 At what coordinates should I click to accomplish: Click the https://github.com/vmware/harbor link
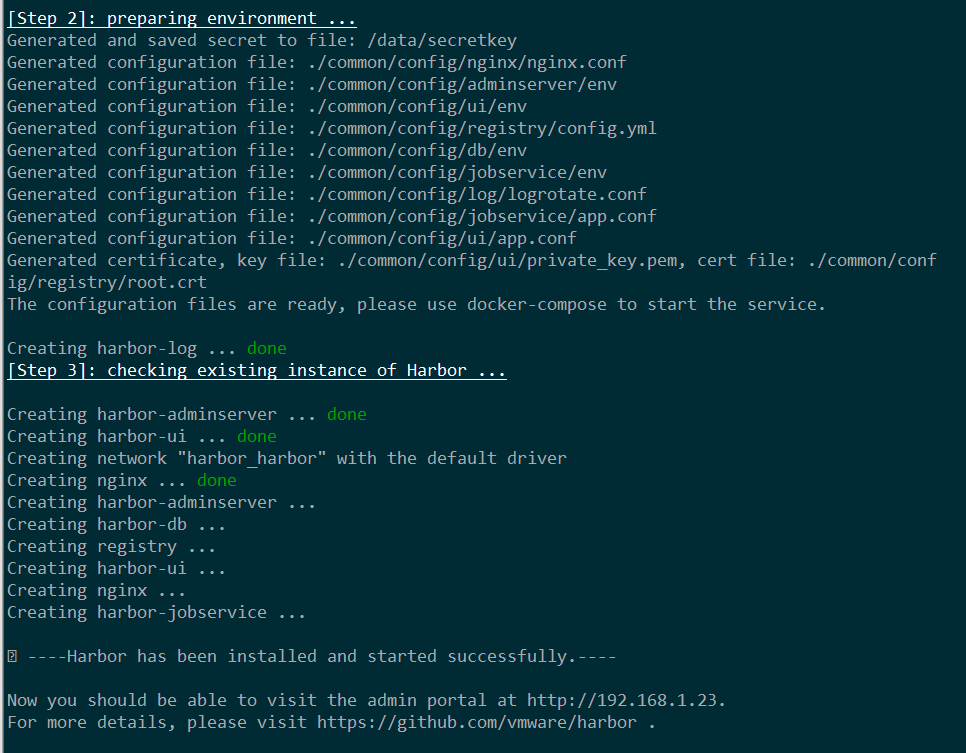tap(476, 723)
